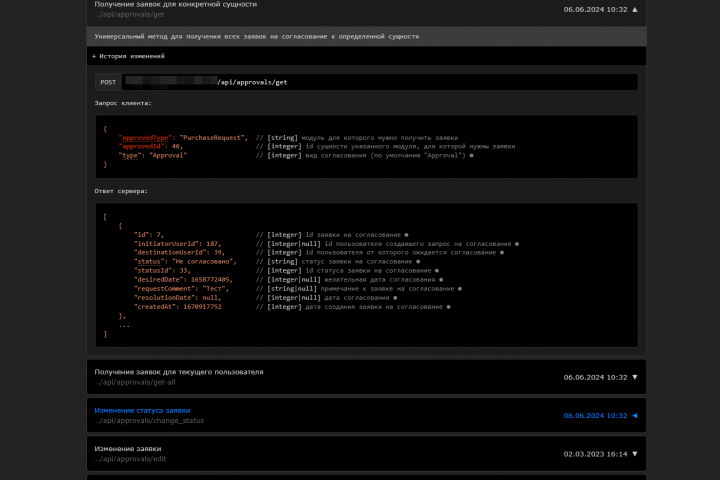Viewport: 720px width, 480px height.
Task: Click the dot after resolutionDate comment
Action: click(395, 298)
